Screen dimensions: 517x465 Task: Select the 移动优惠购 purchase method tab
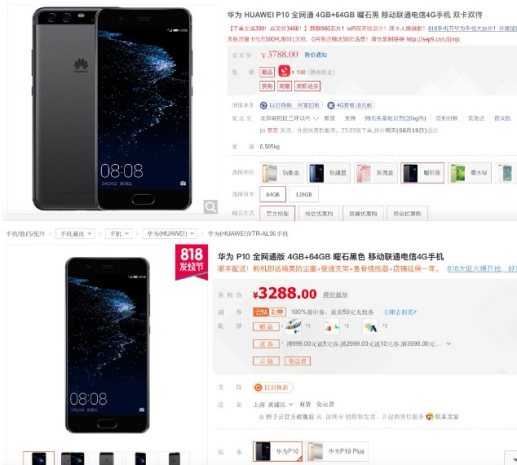coord(407,214)
